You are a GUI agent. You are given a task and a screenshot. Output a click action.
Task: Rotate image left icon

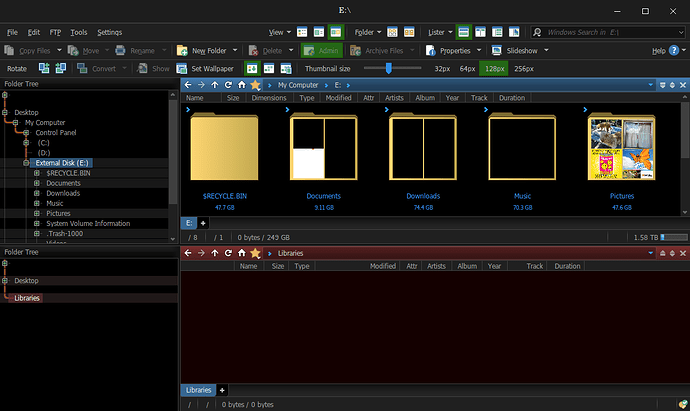click(44, 68)
